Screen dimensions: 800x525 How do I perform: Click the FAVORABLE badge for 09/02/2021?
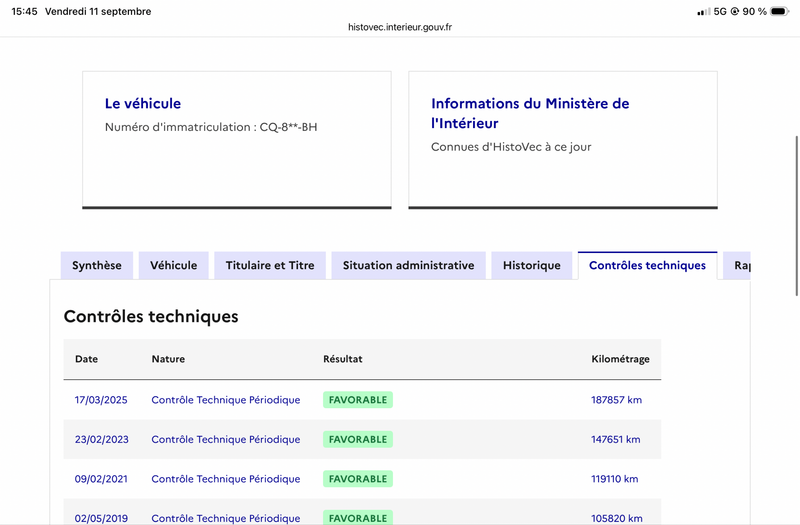[x=358, y=479]
